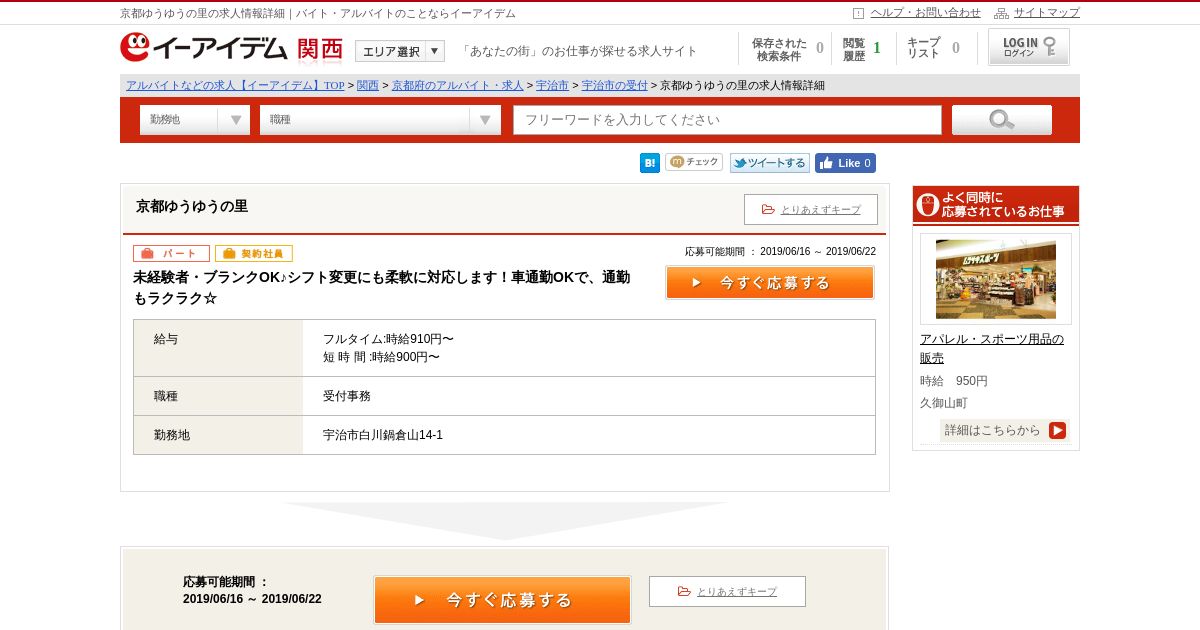Open the サイトマップ link
Viewport: 1200px width, 630px height.
1047,13
